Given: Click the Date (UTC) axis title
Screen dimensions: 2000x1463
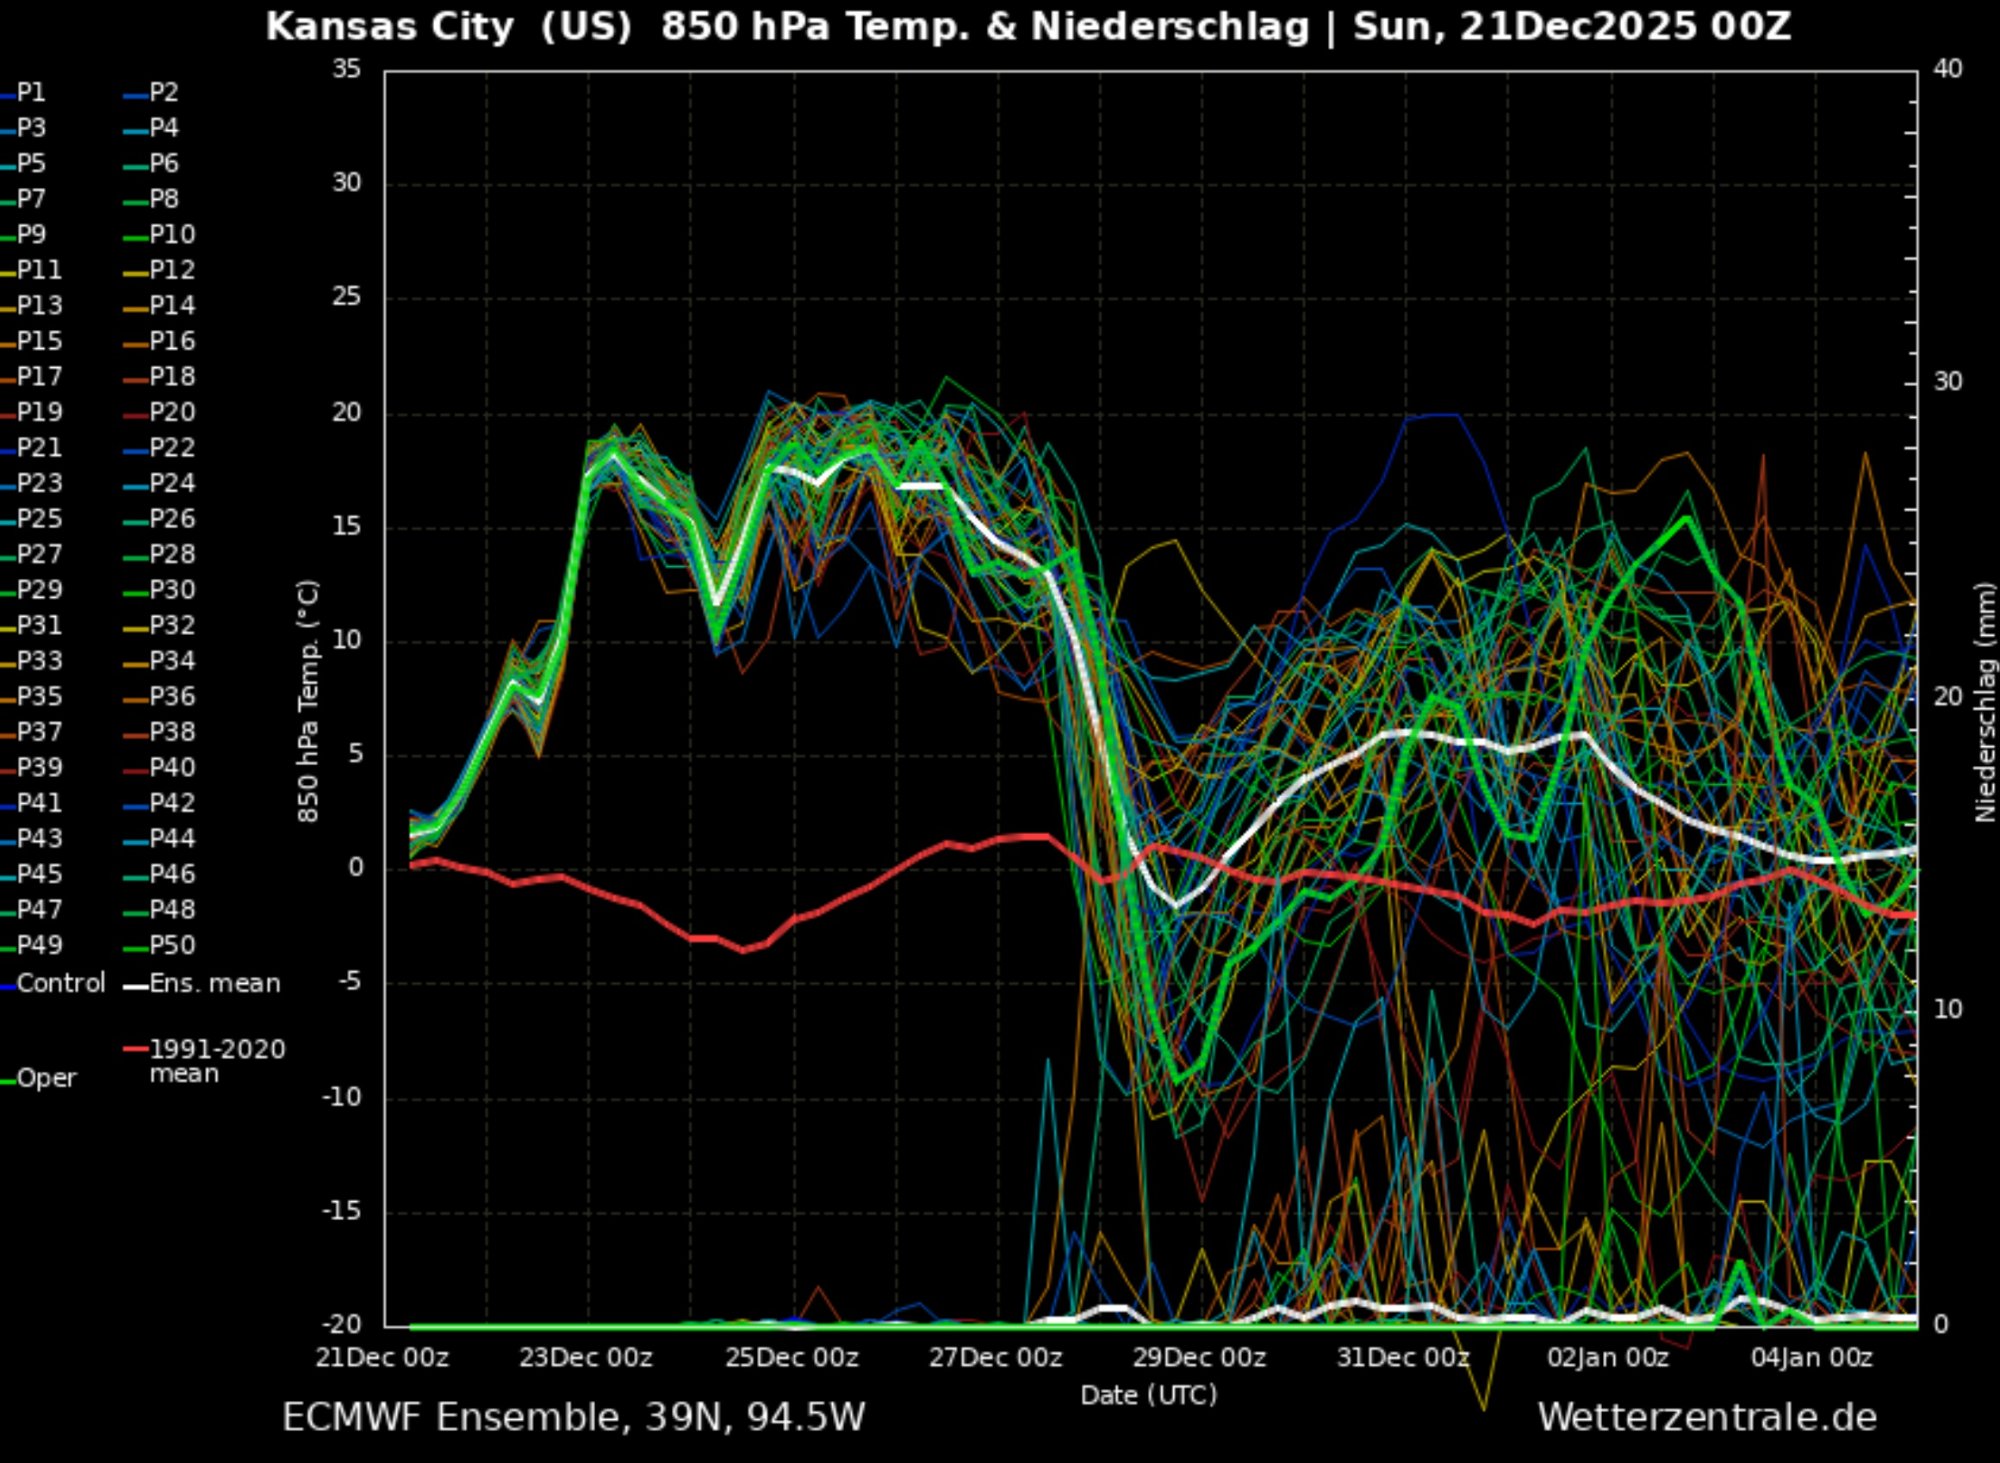Looking at the screenshot, I should point(1148,1395).
